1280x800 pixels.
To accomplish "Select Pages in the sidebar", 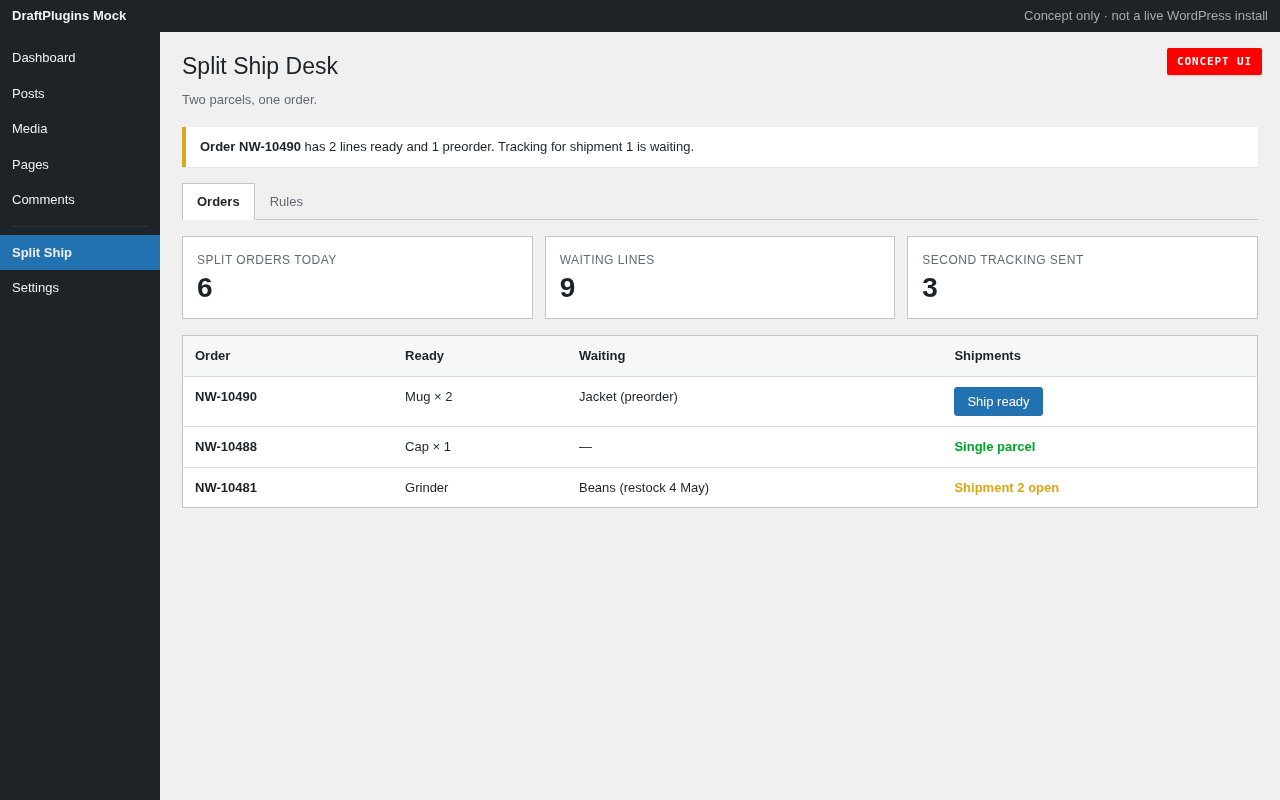I will [80, 165].
